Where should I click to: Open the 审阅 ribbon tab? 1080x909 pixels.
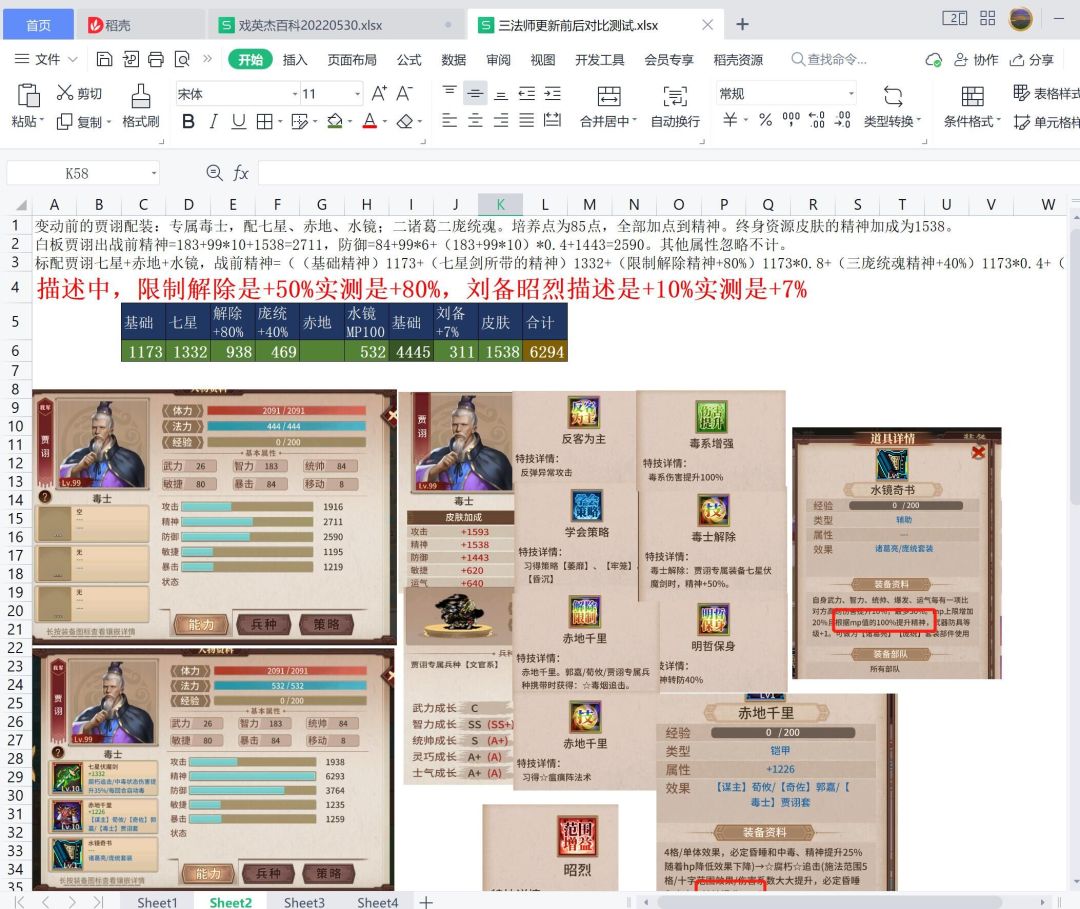pos(499,60)
